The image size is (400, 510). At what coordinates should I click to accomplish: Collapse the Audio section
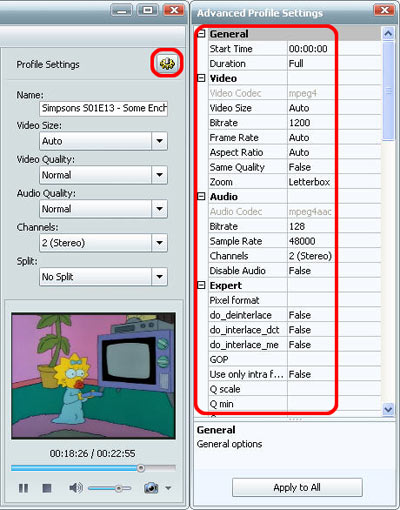pos(201,197)
